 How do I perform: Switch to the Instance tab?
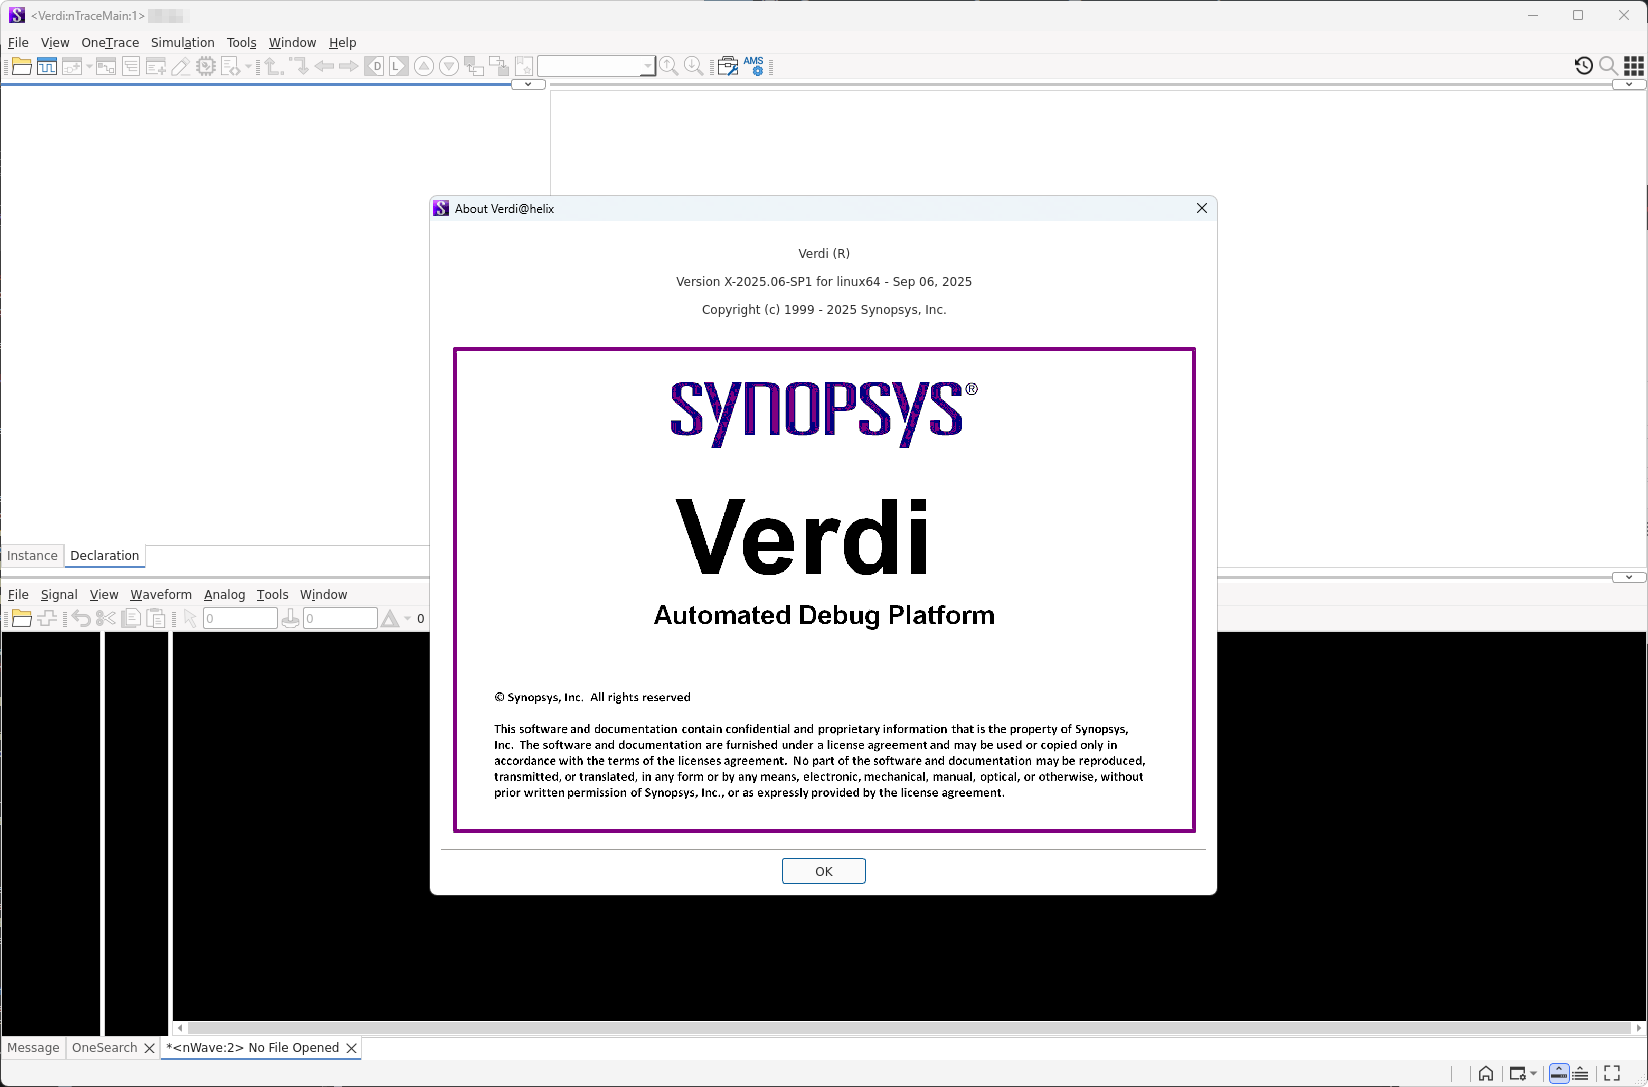pyautogui.click(x=32, y=556)
